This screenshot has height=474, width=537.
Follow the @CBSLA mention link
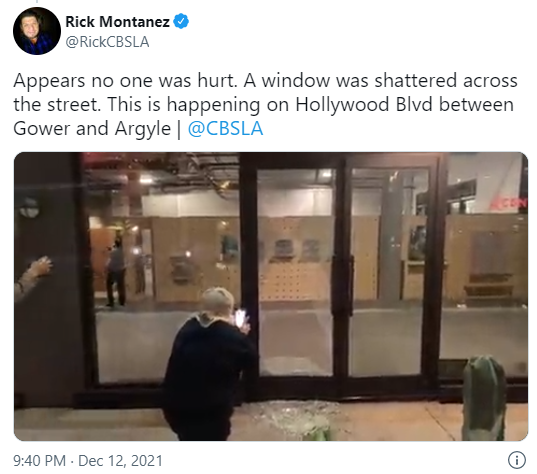point(225,129)
